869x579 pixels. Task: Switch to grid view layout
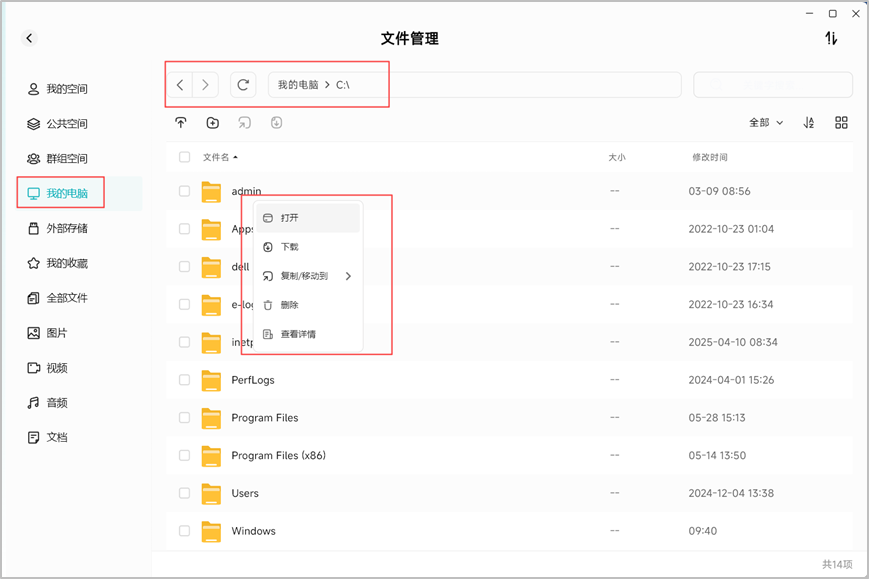pos(841,122)
